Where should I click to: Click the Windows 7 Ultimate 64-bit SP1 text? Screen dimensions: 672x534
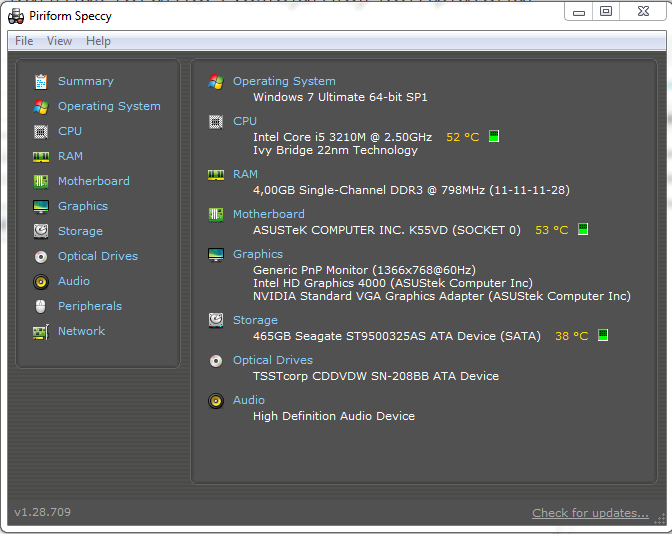tap(340, 97)
